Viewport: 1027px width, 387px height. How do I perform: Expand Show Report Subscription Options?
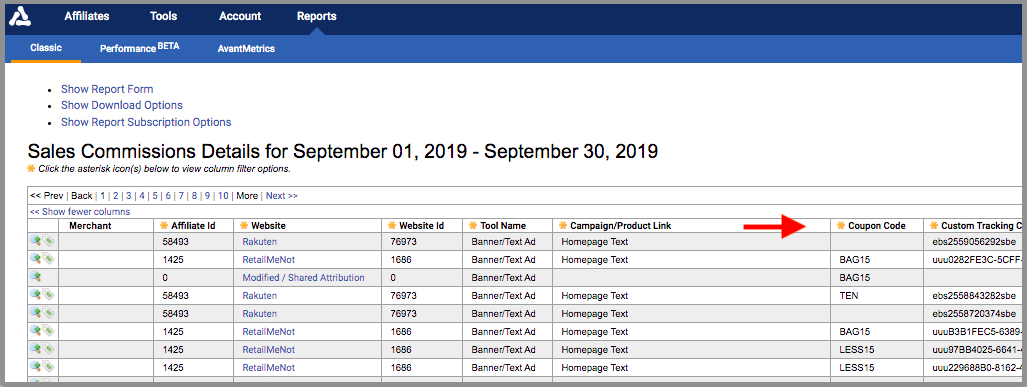point(146,122)
